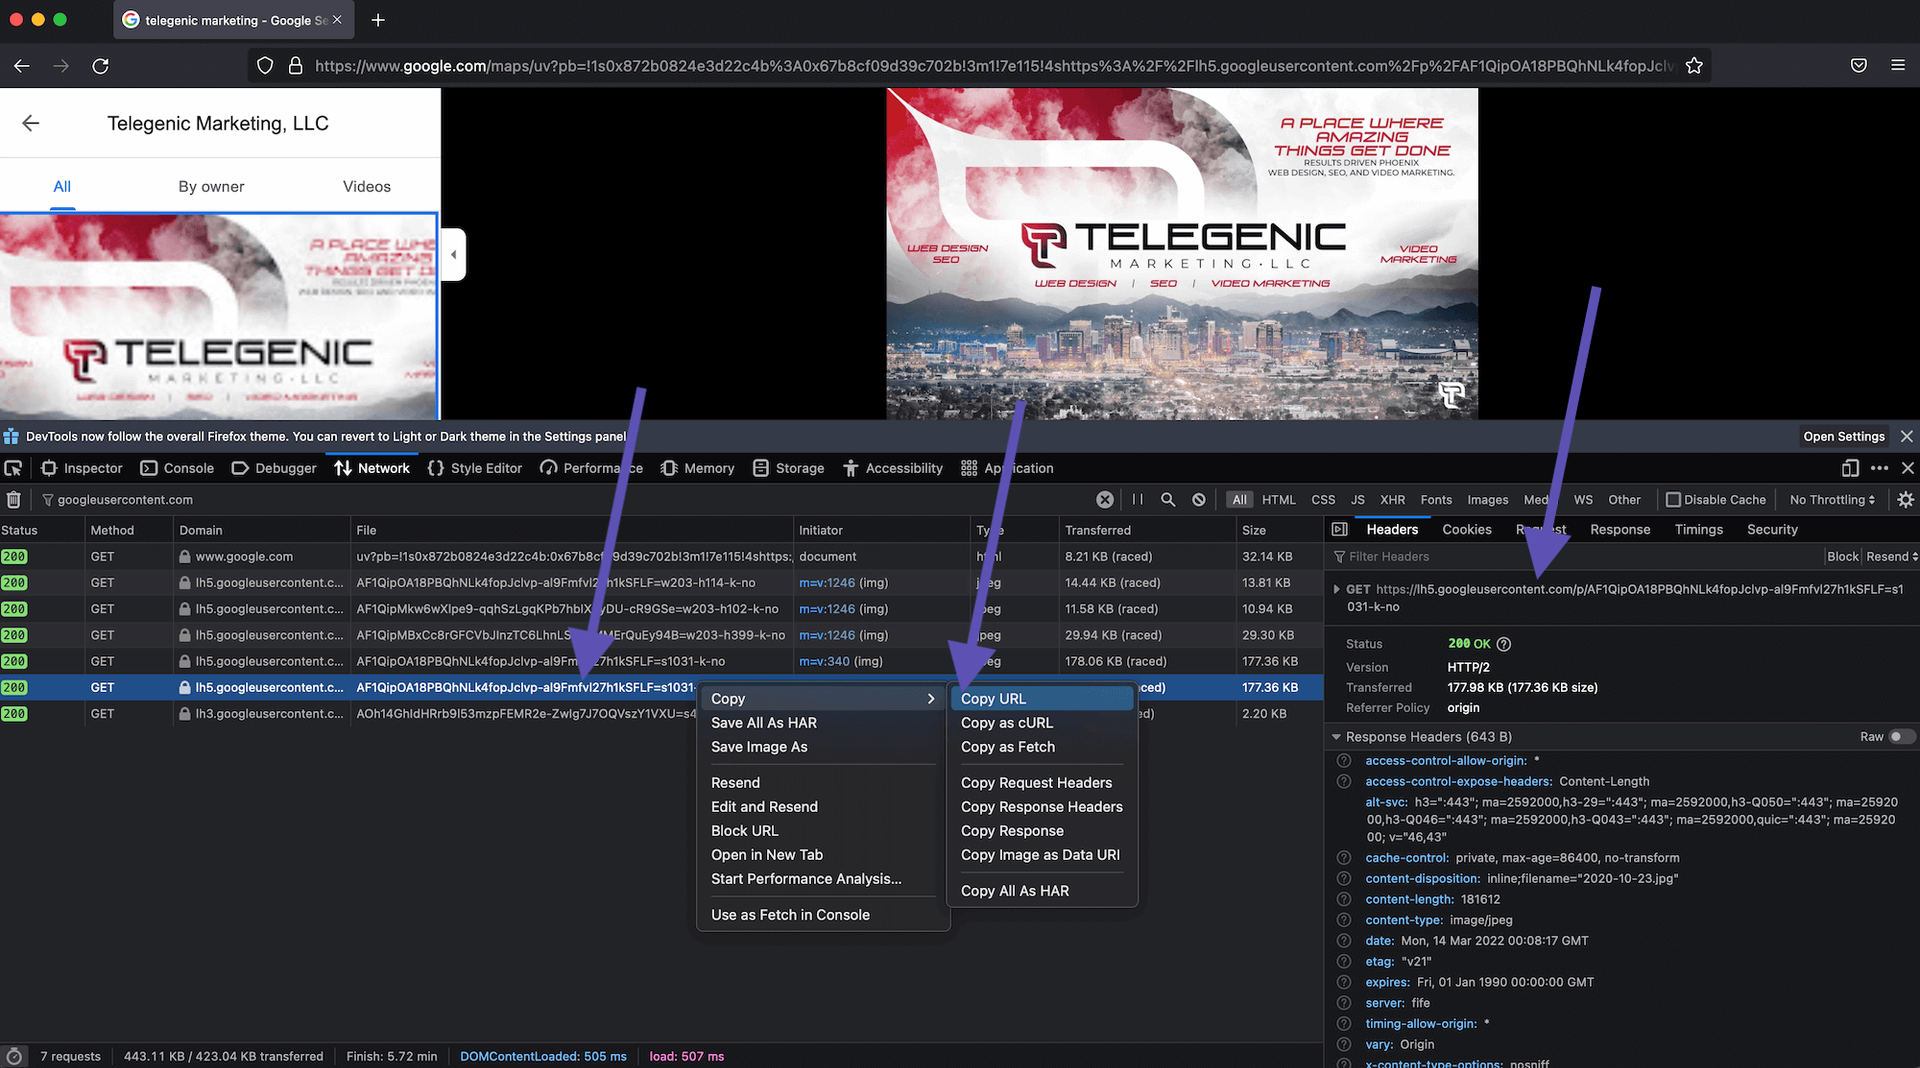
Task: Clear the network log with trash icon
Action: point(14,500)
